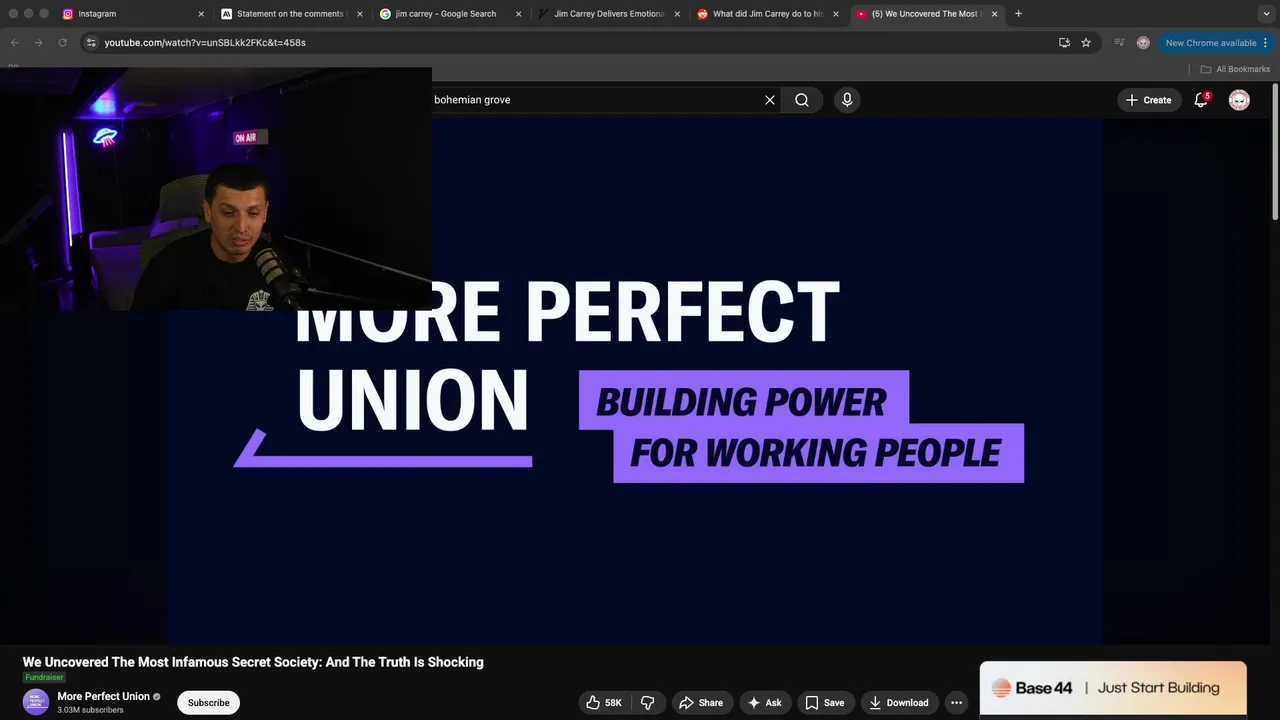Image resolution: width=1280 pixels, height=720 pixels.
Task: Click the page vertical scrollbar
Action: click(1275, 150)
